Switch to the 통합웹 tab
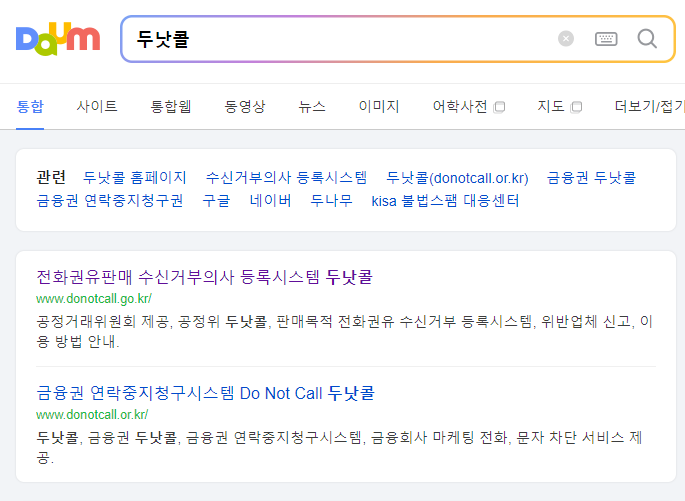The image size is (685, 501). 171,106
